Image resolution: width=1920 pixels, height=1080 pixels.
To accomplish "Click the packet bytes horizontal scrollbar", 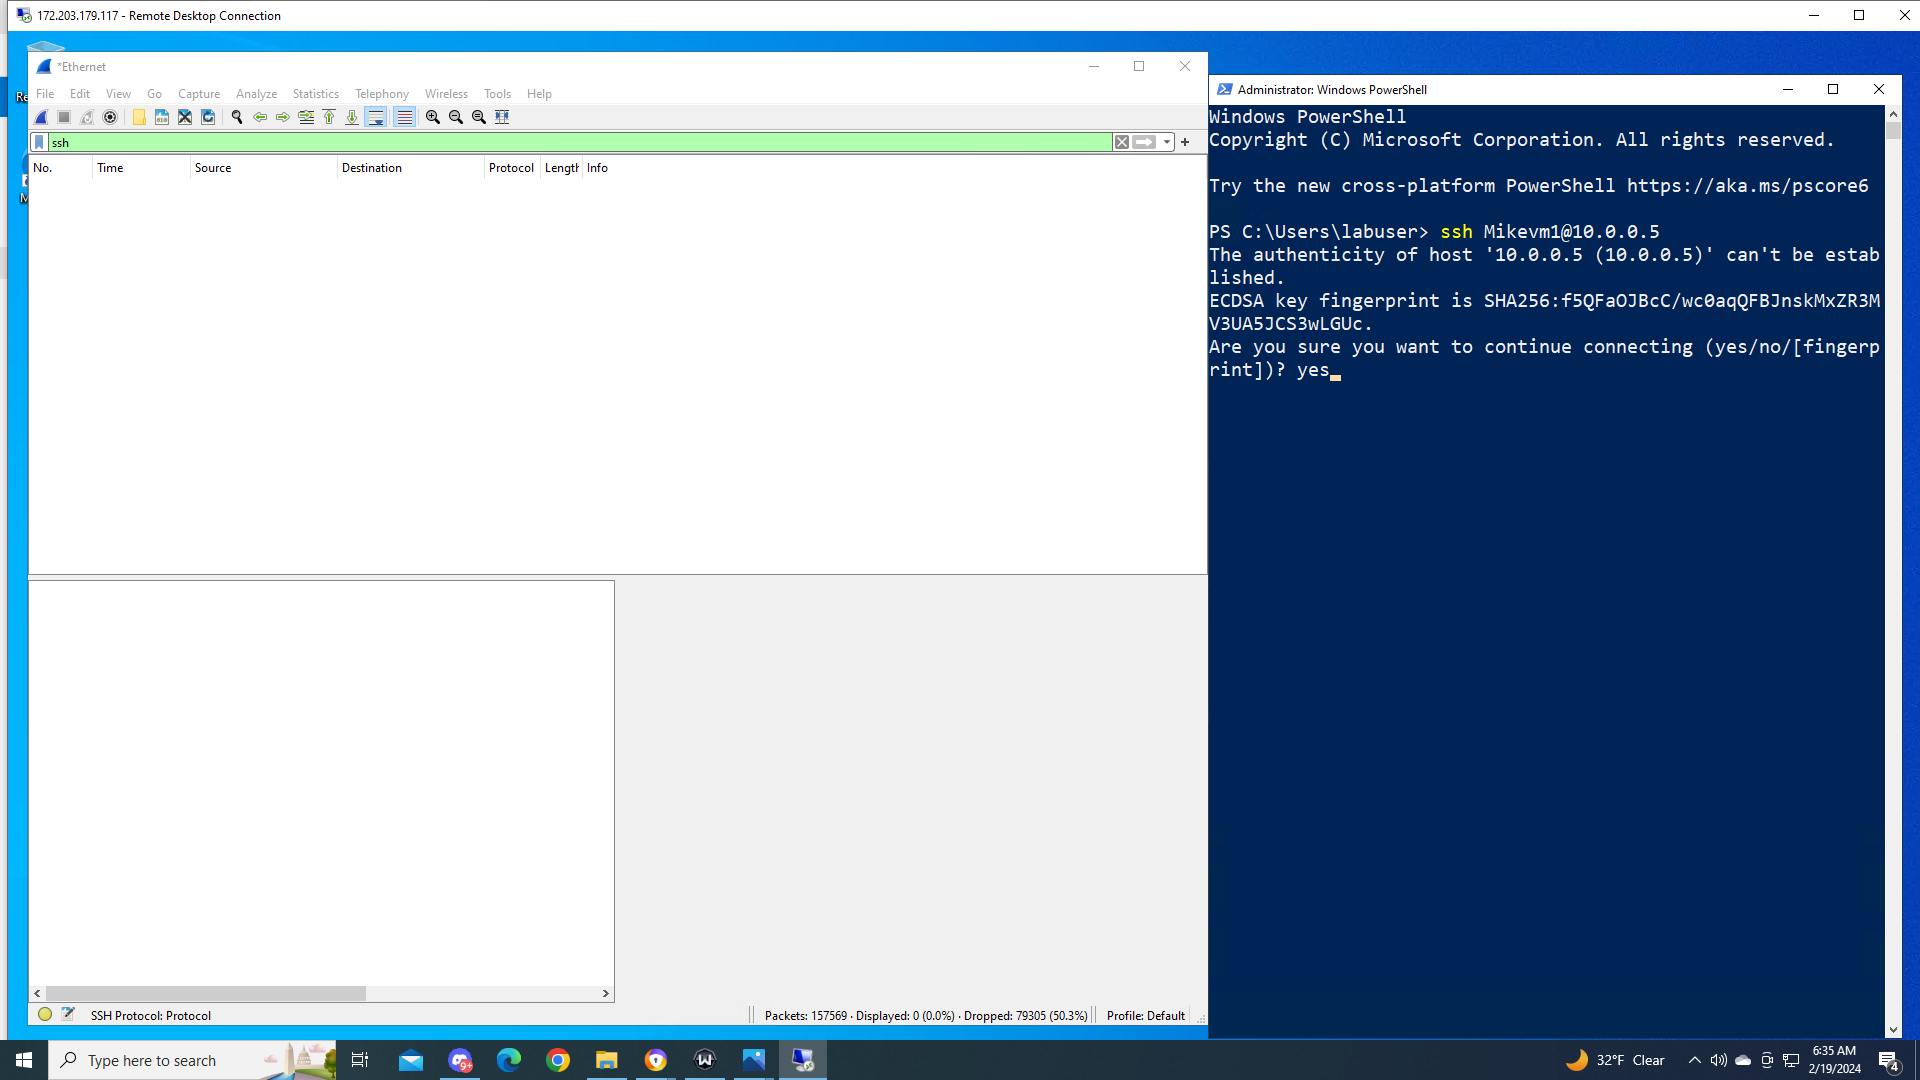I will pos(205,993).
